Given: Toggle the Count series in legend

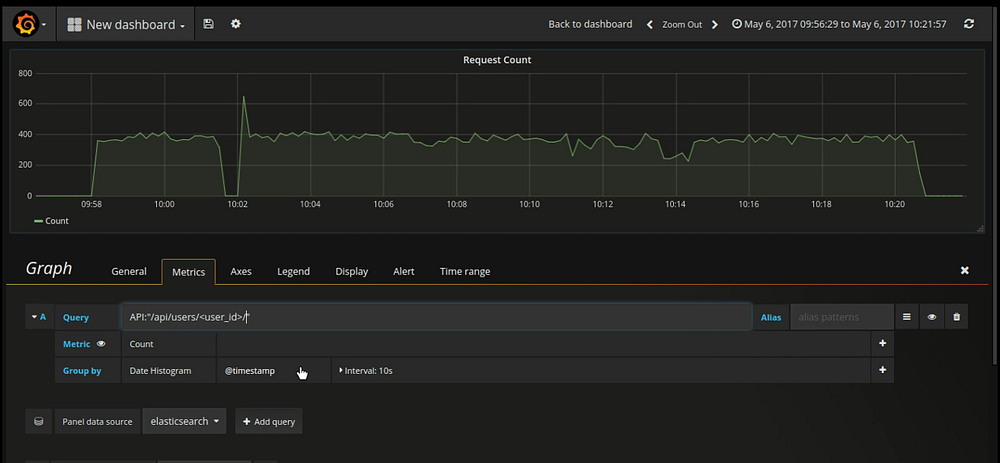Looking at the screenshot, I should tap(51, 221).
